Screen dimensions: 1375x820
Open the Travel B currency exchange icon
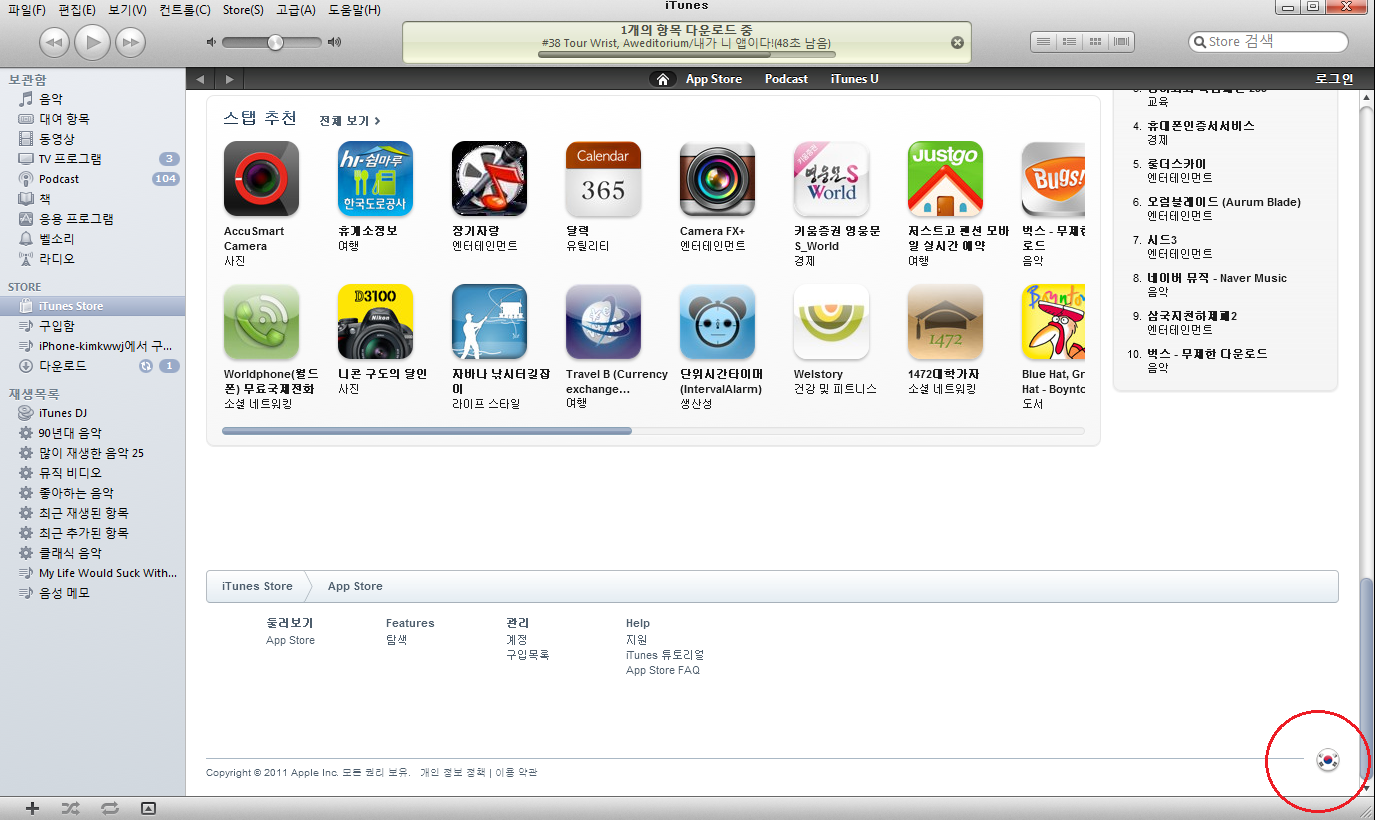click(603, 322)
